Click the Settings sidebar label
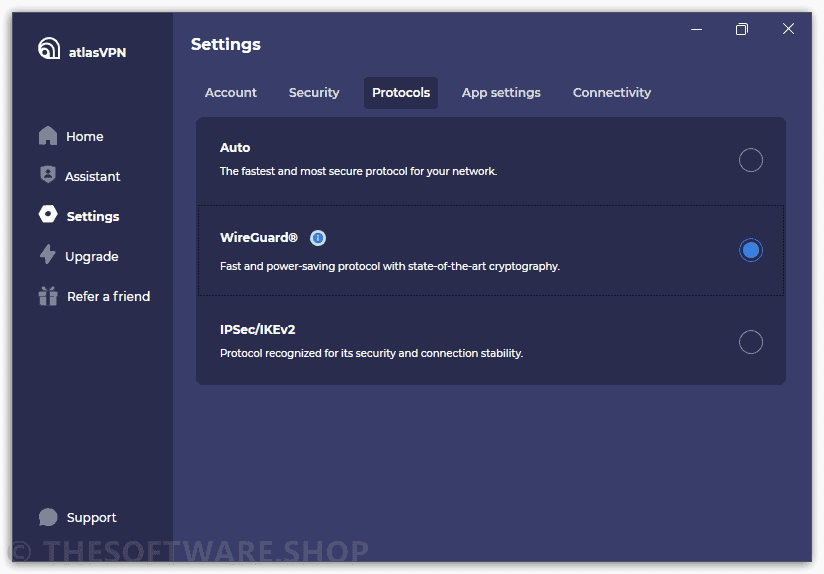Screen dimensions: 824x574 click(x=93, y=217)
